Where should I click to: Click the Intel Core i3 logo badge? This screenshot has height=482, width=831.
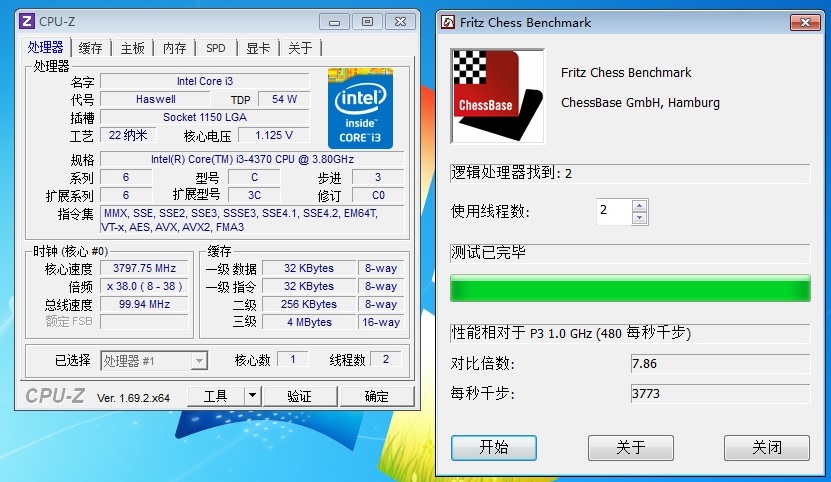(x=360, y=108)
